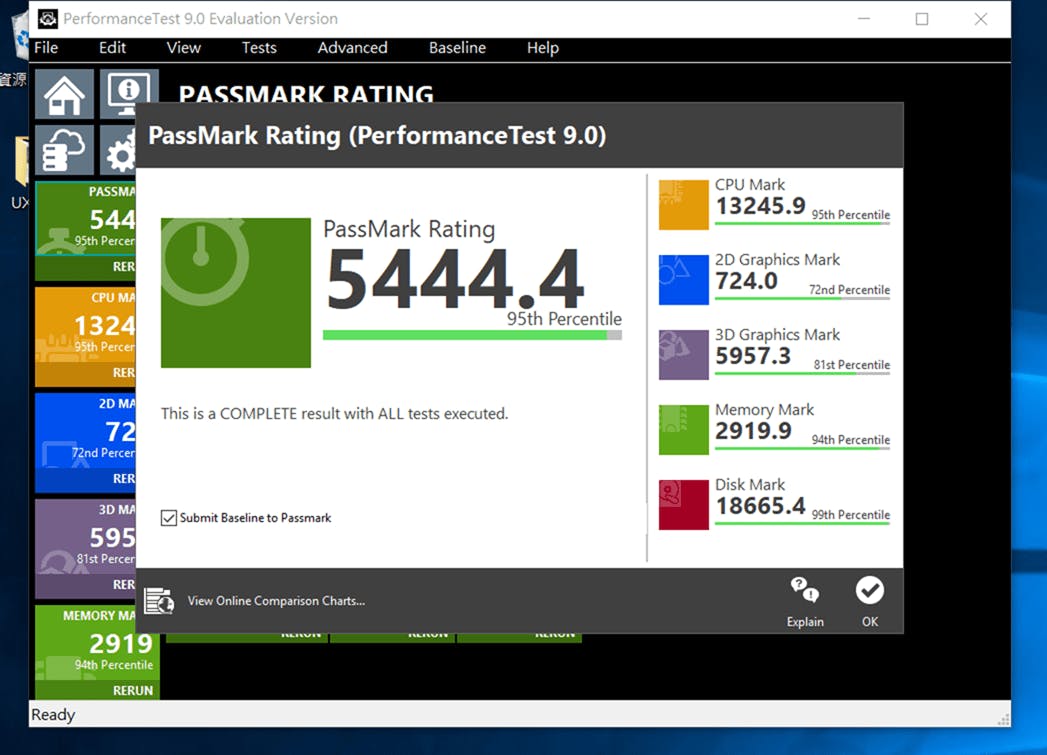Click the Home icon in sidebar
This screenshot has height=755, width=1047.
pos(64,95)
